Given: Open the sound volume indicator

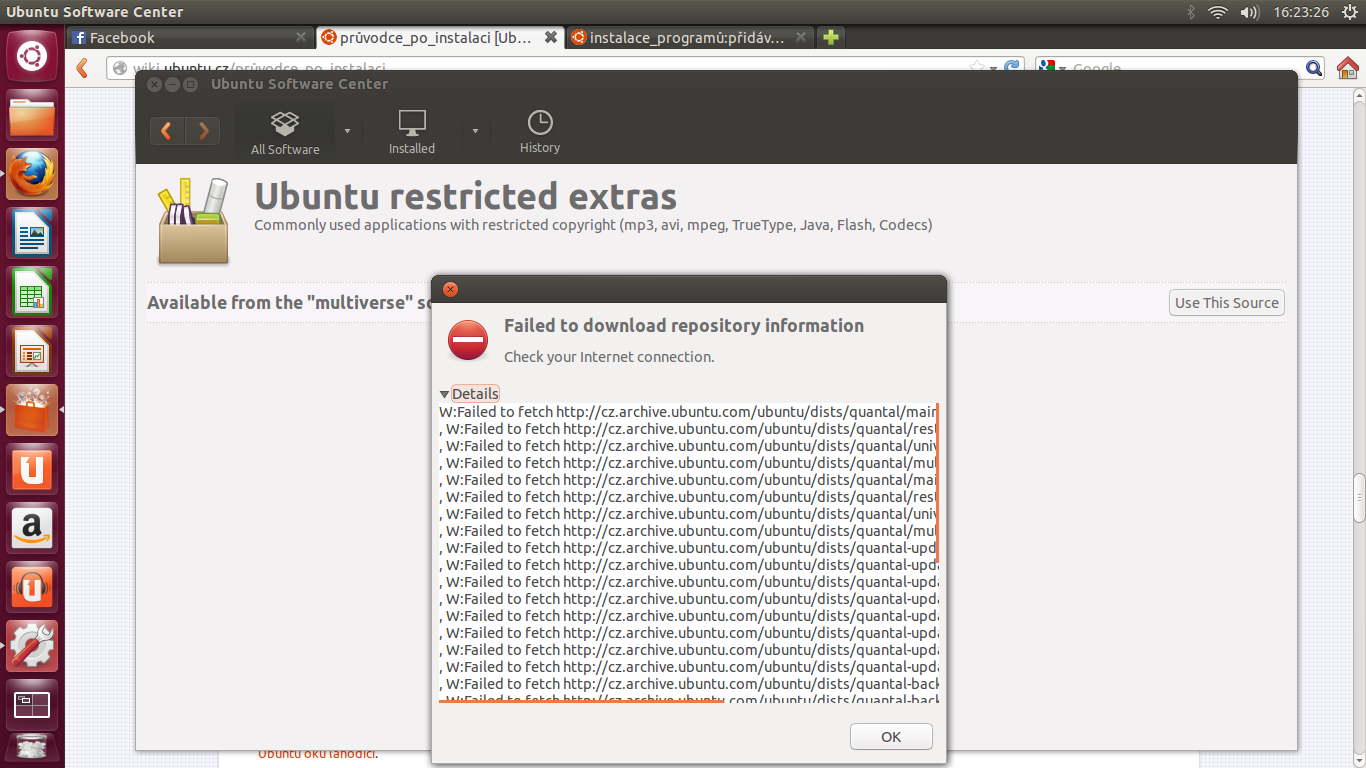Looking at the screenshot, I should (1249, 12).
